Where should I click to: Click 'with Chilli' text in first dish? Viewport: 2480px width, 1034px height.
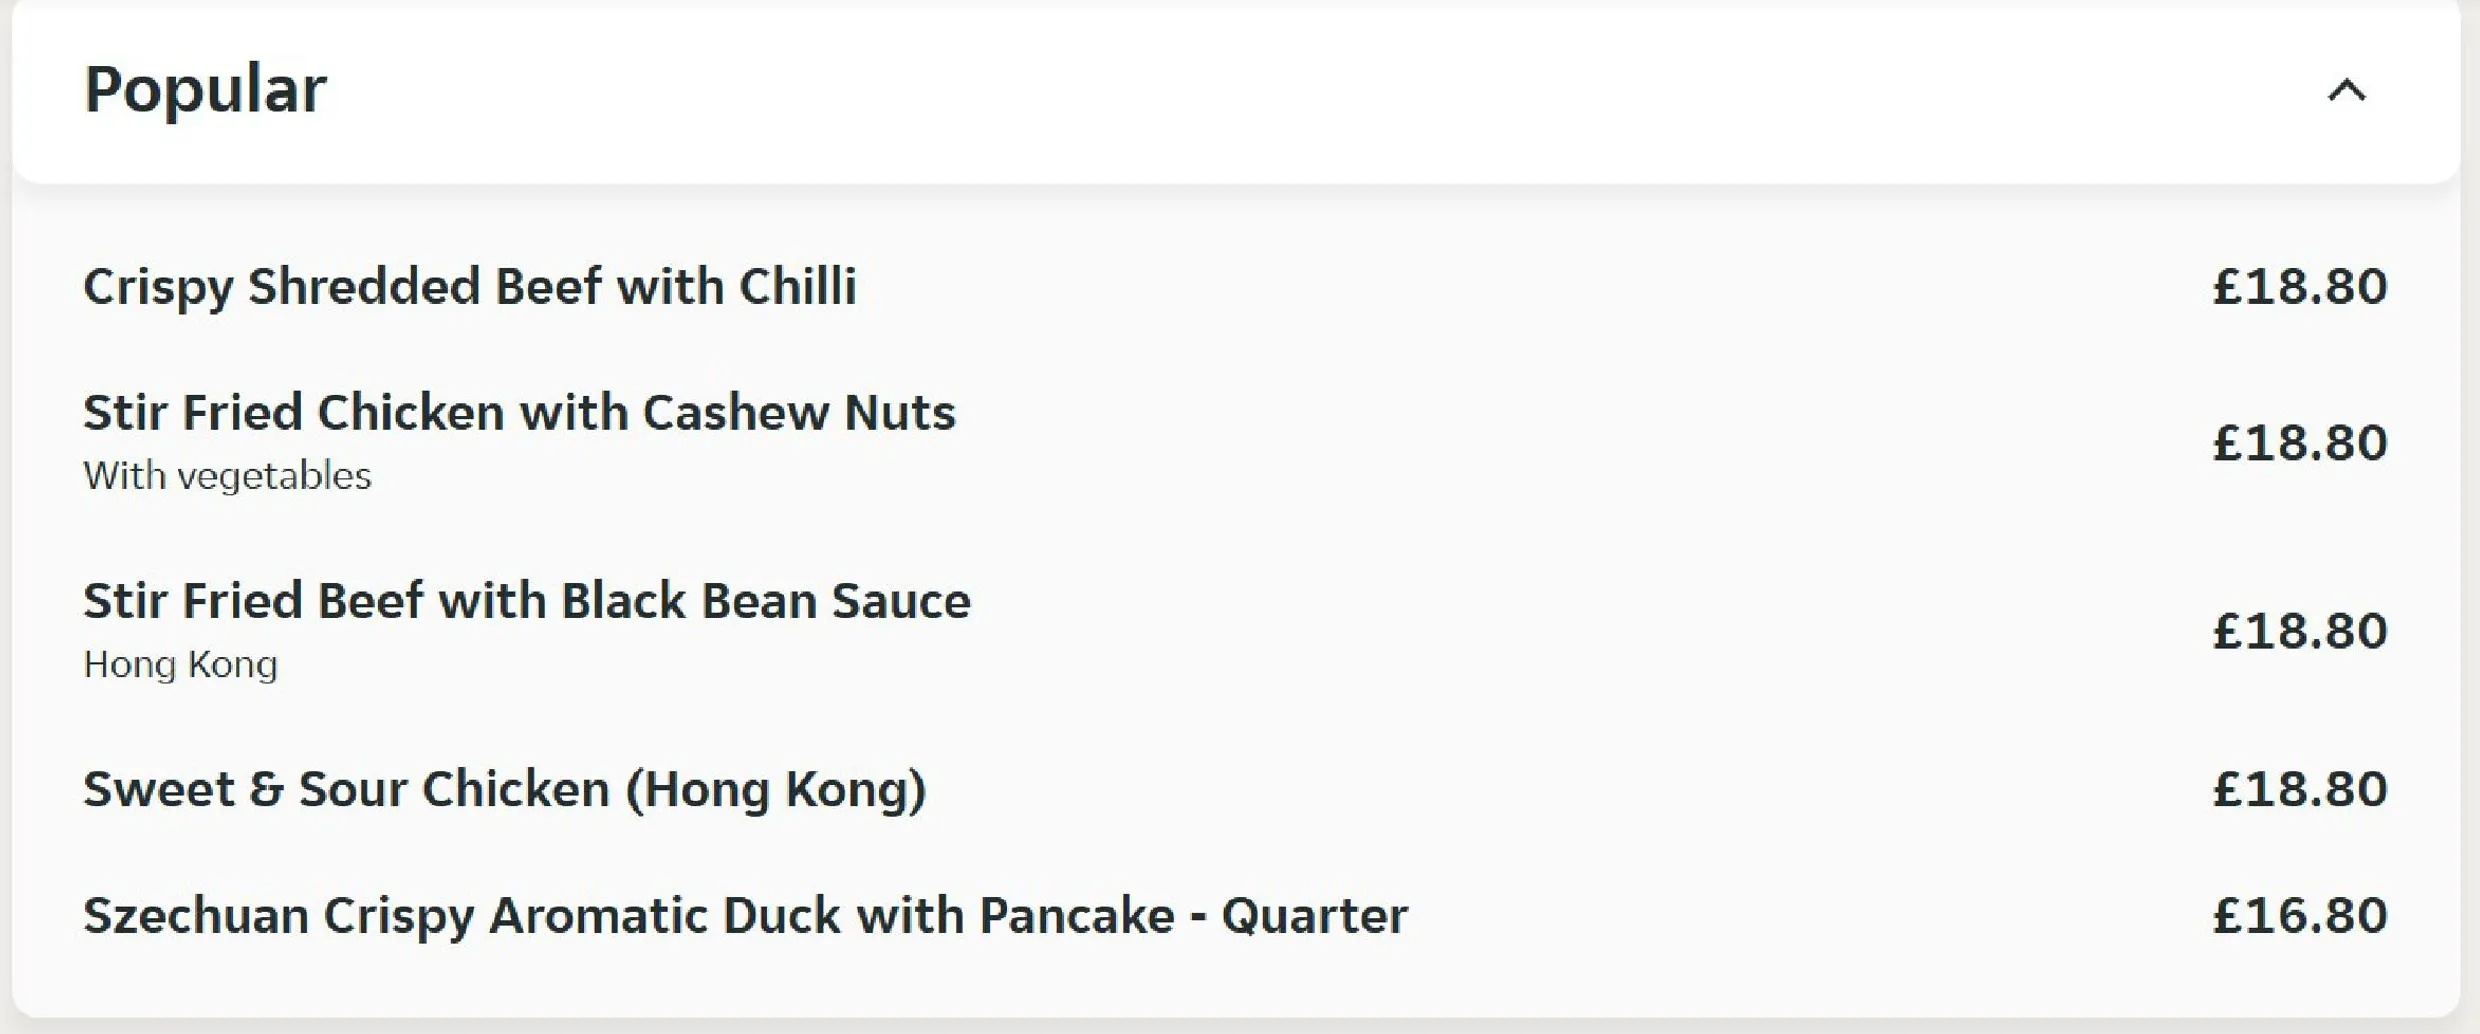(x=737, y=287)
